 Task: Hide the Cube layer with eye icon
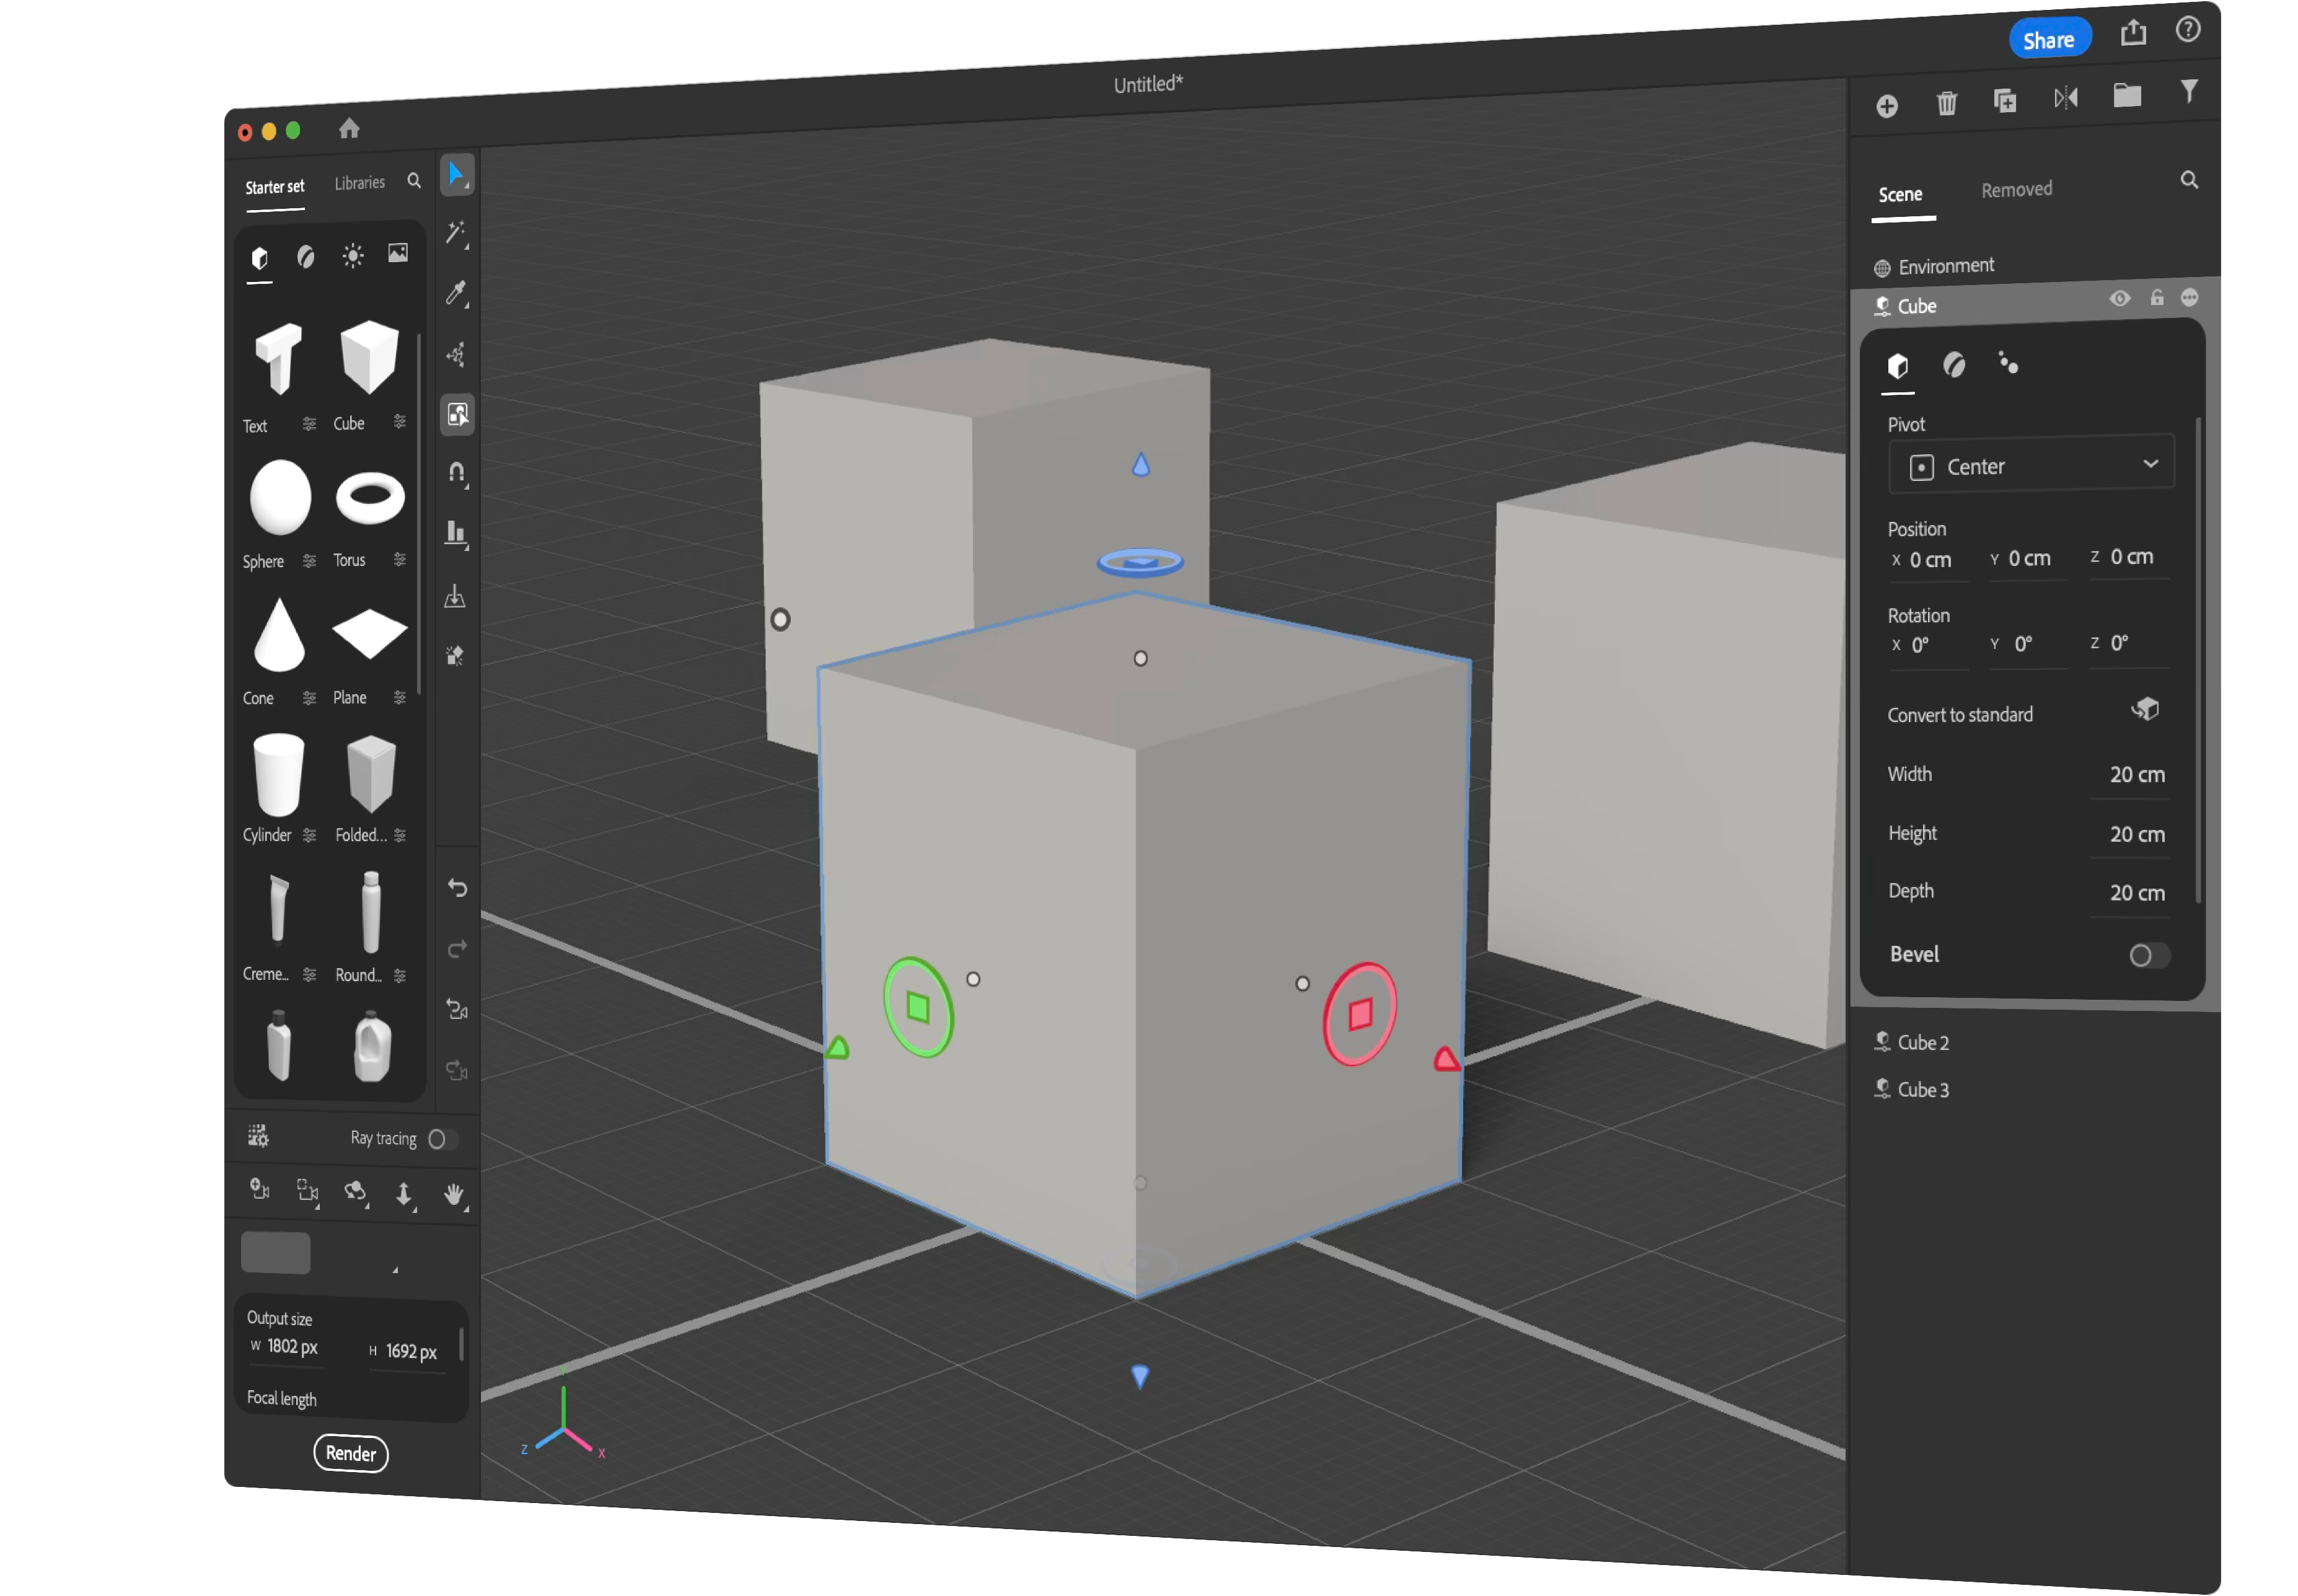click(2119, 299)
